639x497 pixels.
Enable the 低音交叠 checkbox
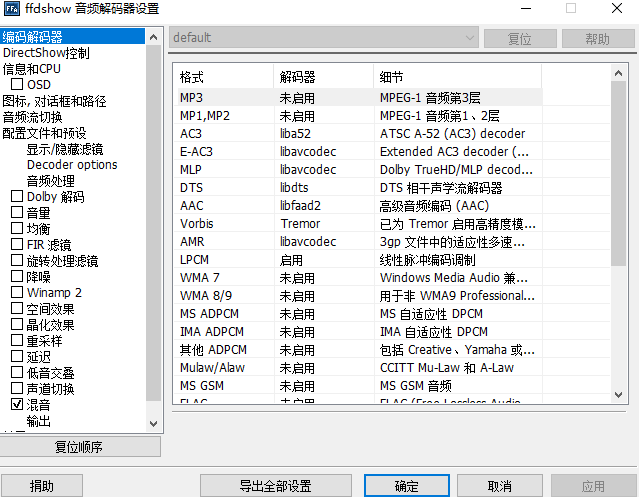pyautogui.click(x=17, y=372)
